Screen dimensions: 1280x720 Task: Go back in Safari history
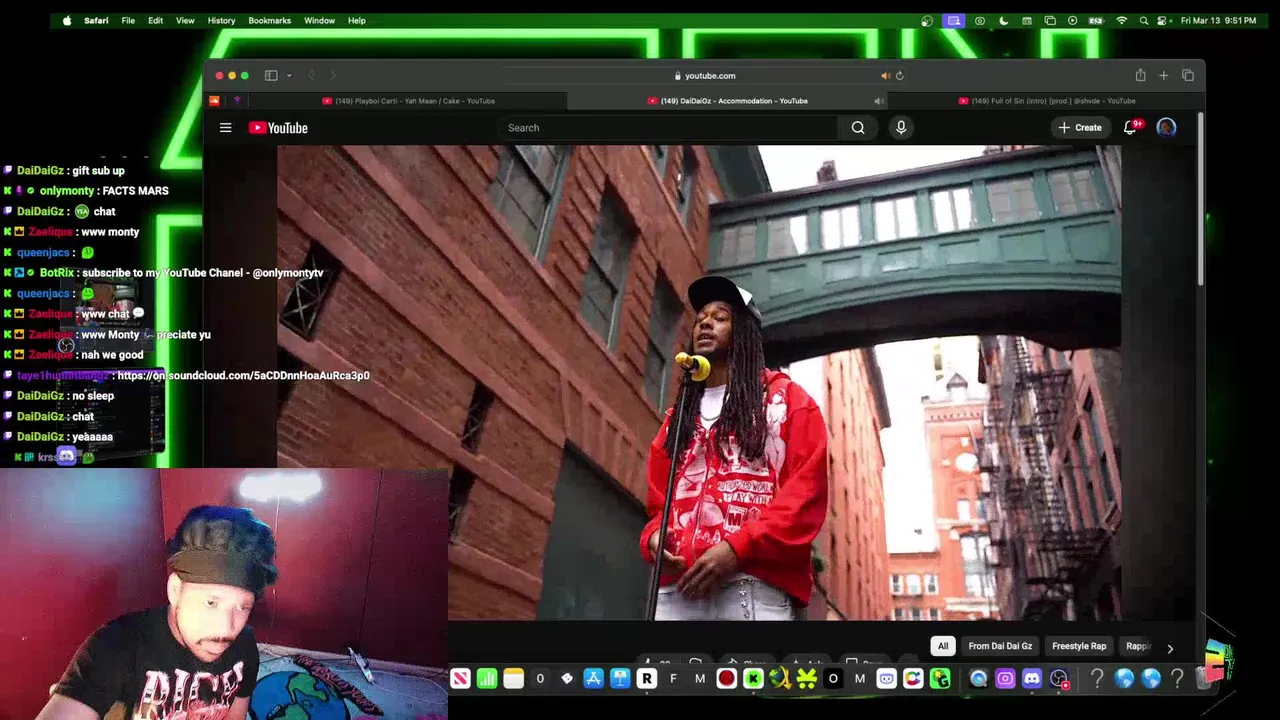pyautogui.click(x=311, y=76)
